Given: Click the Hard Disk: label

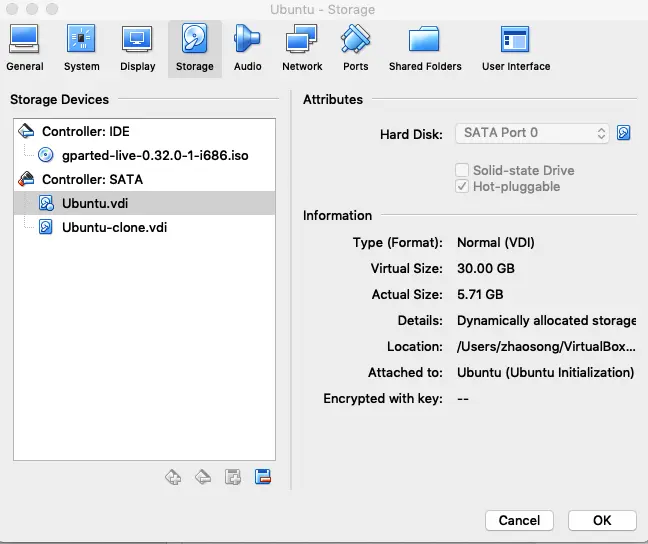Looking at the screenshot, I should coord(411,134).
